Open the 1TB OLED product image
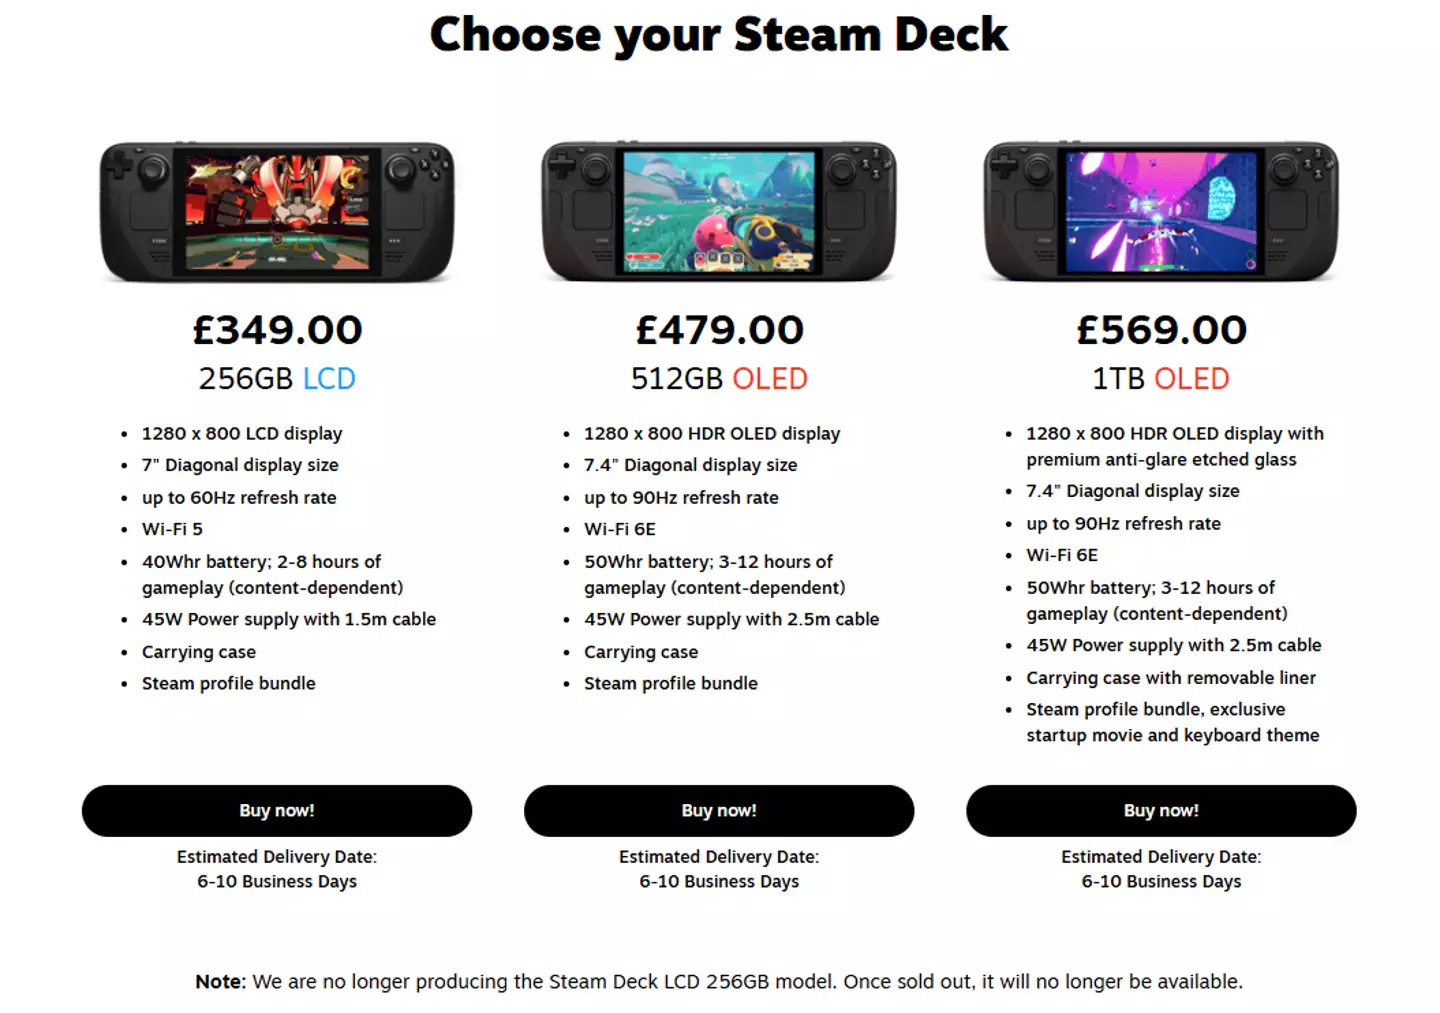 coord(1161,212)
